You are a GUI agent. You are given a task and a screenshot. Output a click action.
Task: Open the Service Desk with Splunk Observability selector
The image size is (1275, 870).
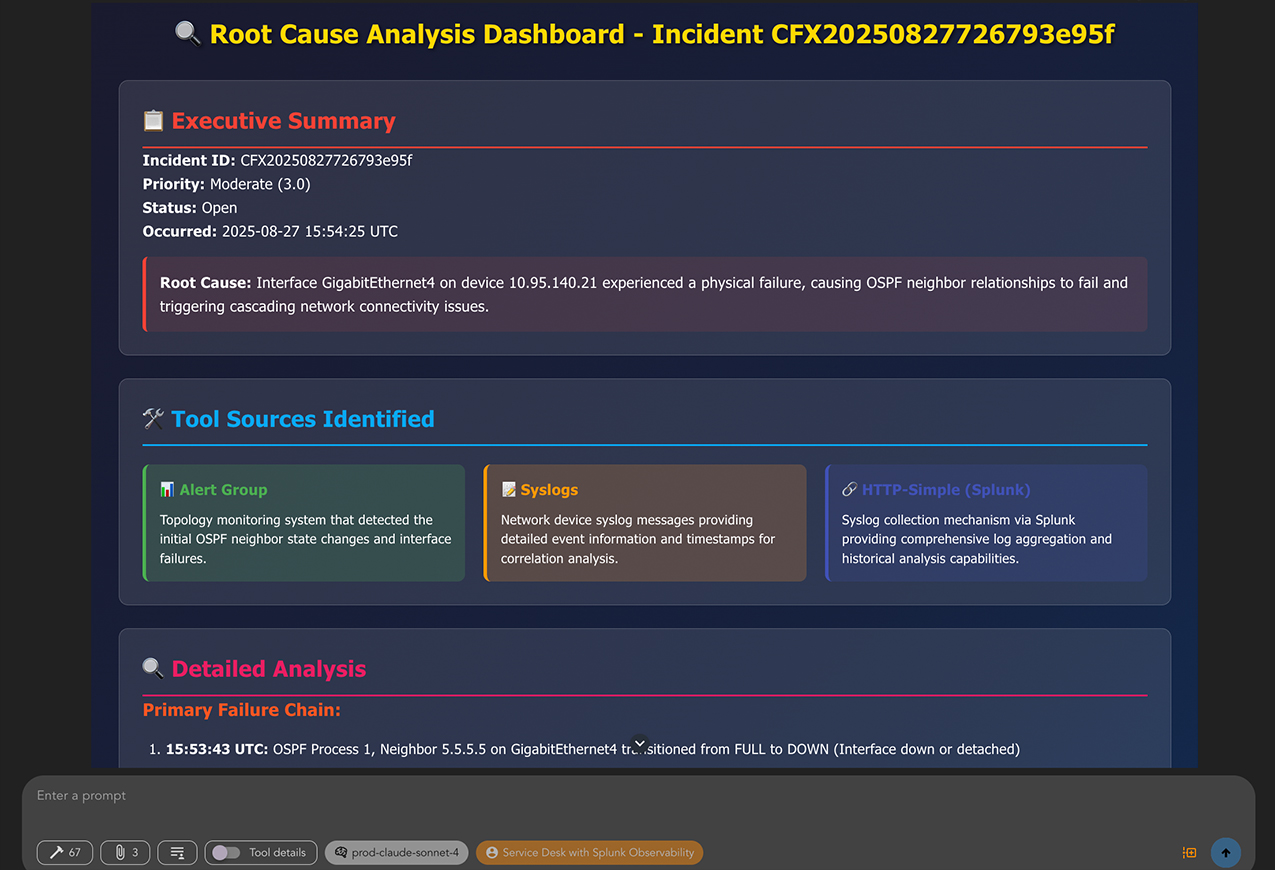pyautogui.click(x=590, y=853)
